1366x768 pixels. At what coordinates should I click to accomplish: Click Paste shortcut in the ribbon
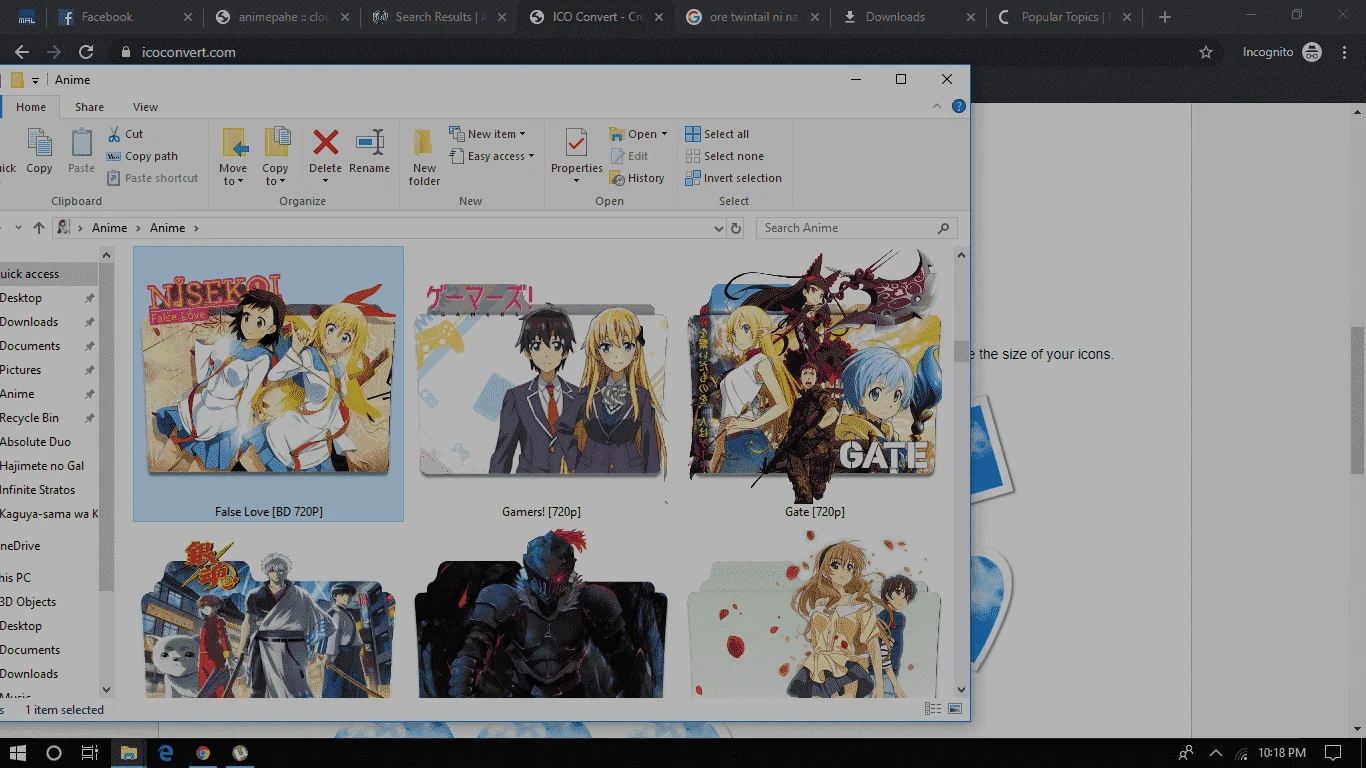tap(152, 178)
